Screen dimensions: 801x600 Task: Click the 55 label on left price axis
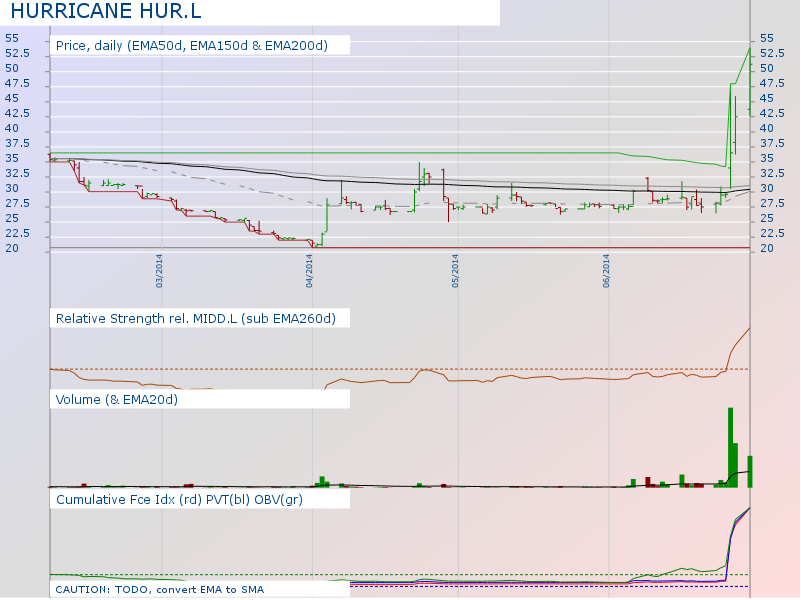[11, 38]
